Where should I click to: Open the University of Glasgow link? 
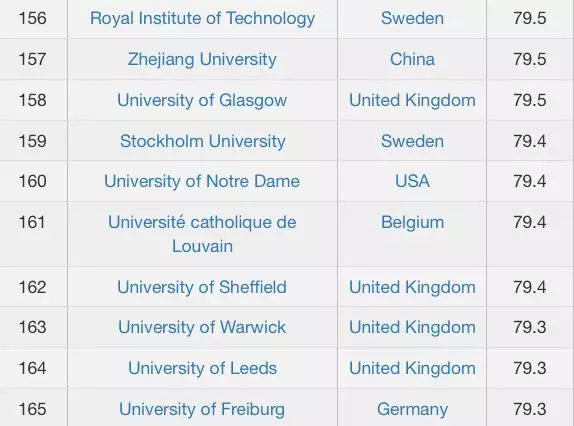coord(202,101)
